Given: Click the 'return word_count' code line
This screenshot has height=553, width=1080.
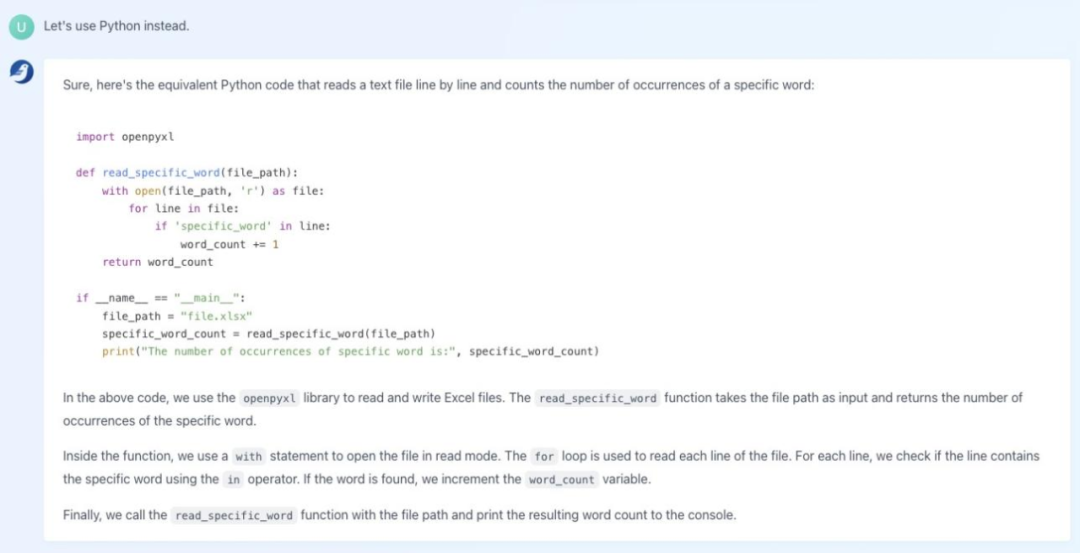Looking at the screenshot, I should tap(158, 262).
